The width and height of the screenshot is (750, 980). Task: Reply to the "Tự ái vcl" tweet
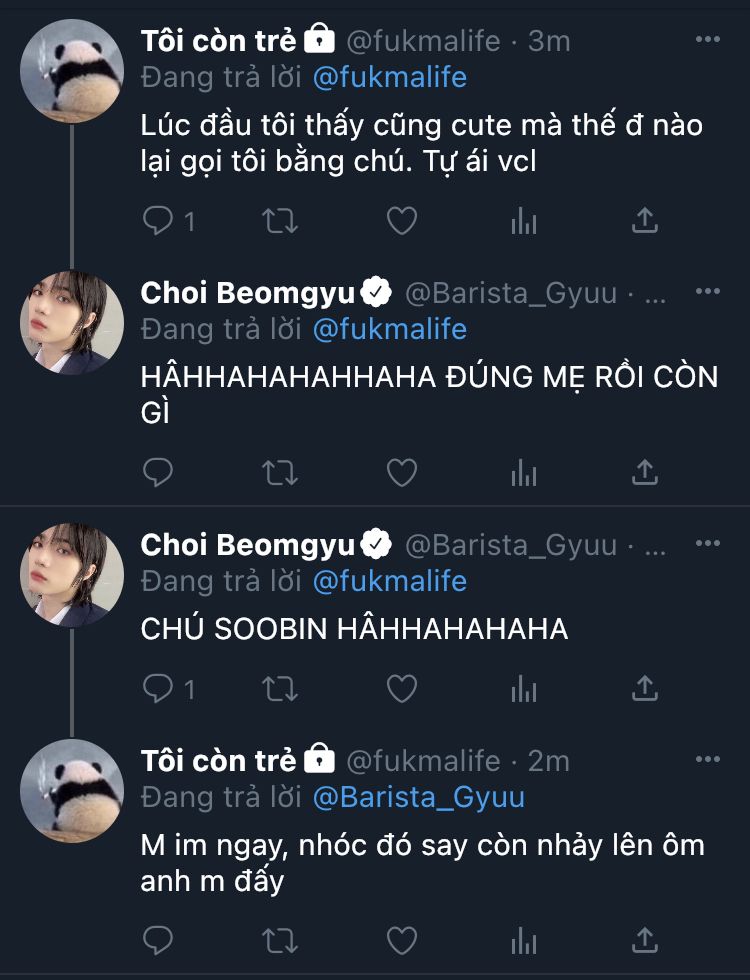[158, 221]
